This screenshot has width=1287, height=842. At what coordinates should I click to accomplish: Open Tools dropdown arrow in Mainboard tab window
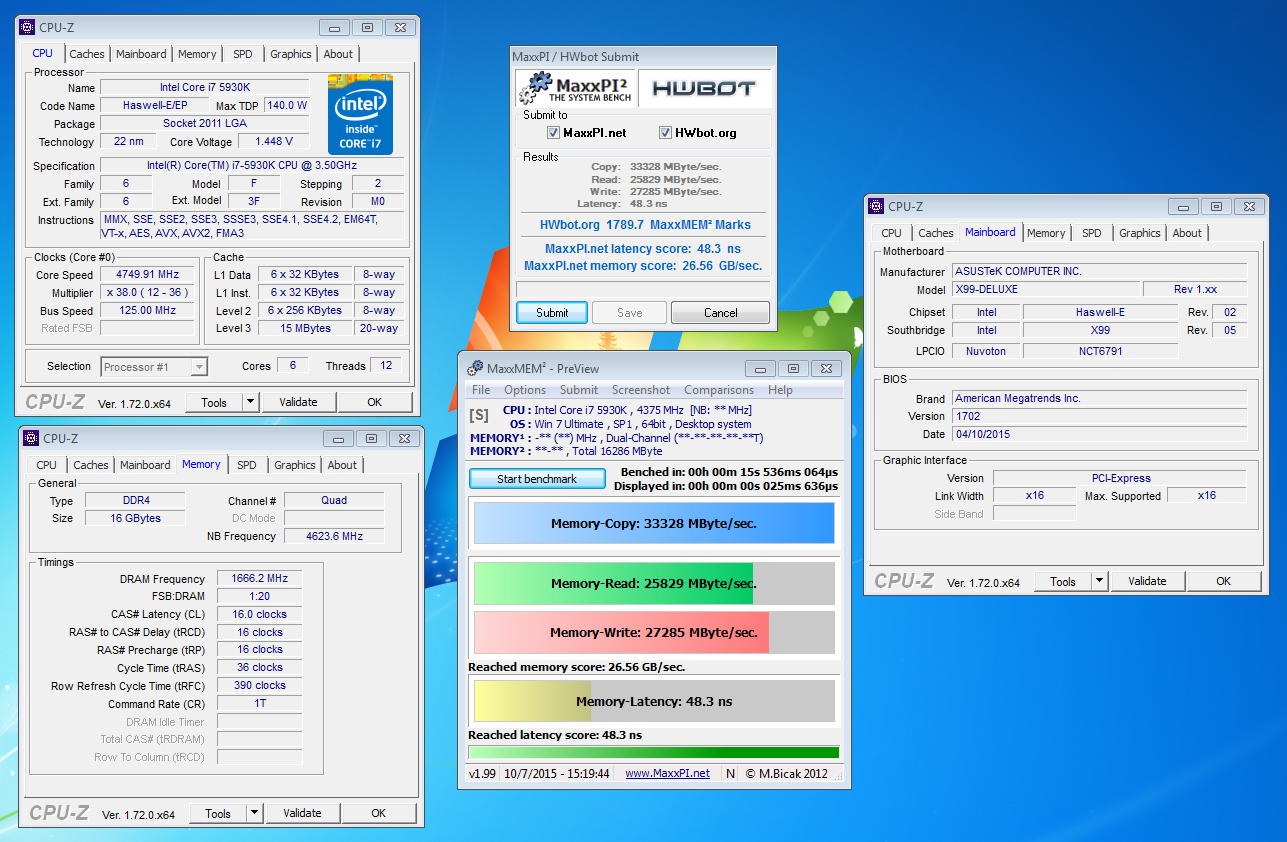(x=1099, y=581)
